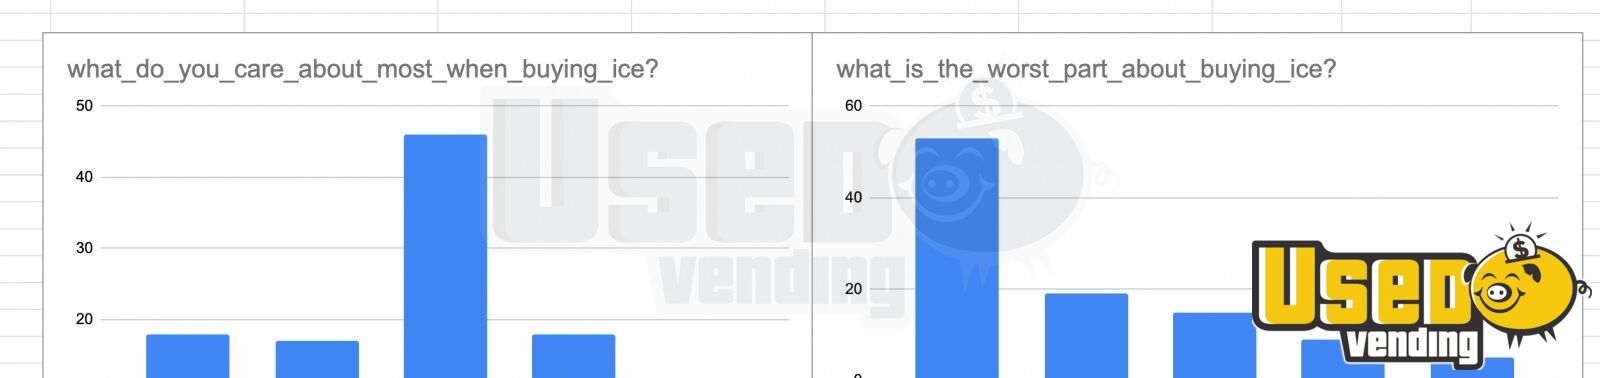
Task: Click the yellow Used Vending logo text
Action: [x=1370, y=298]
